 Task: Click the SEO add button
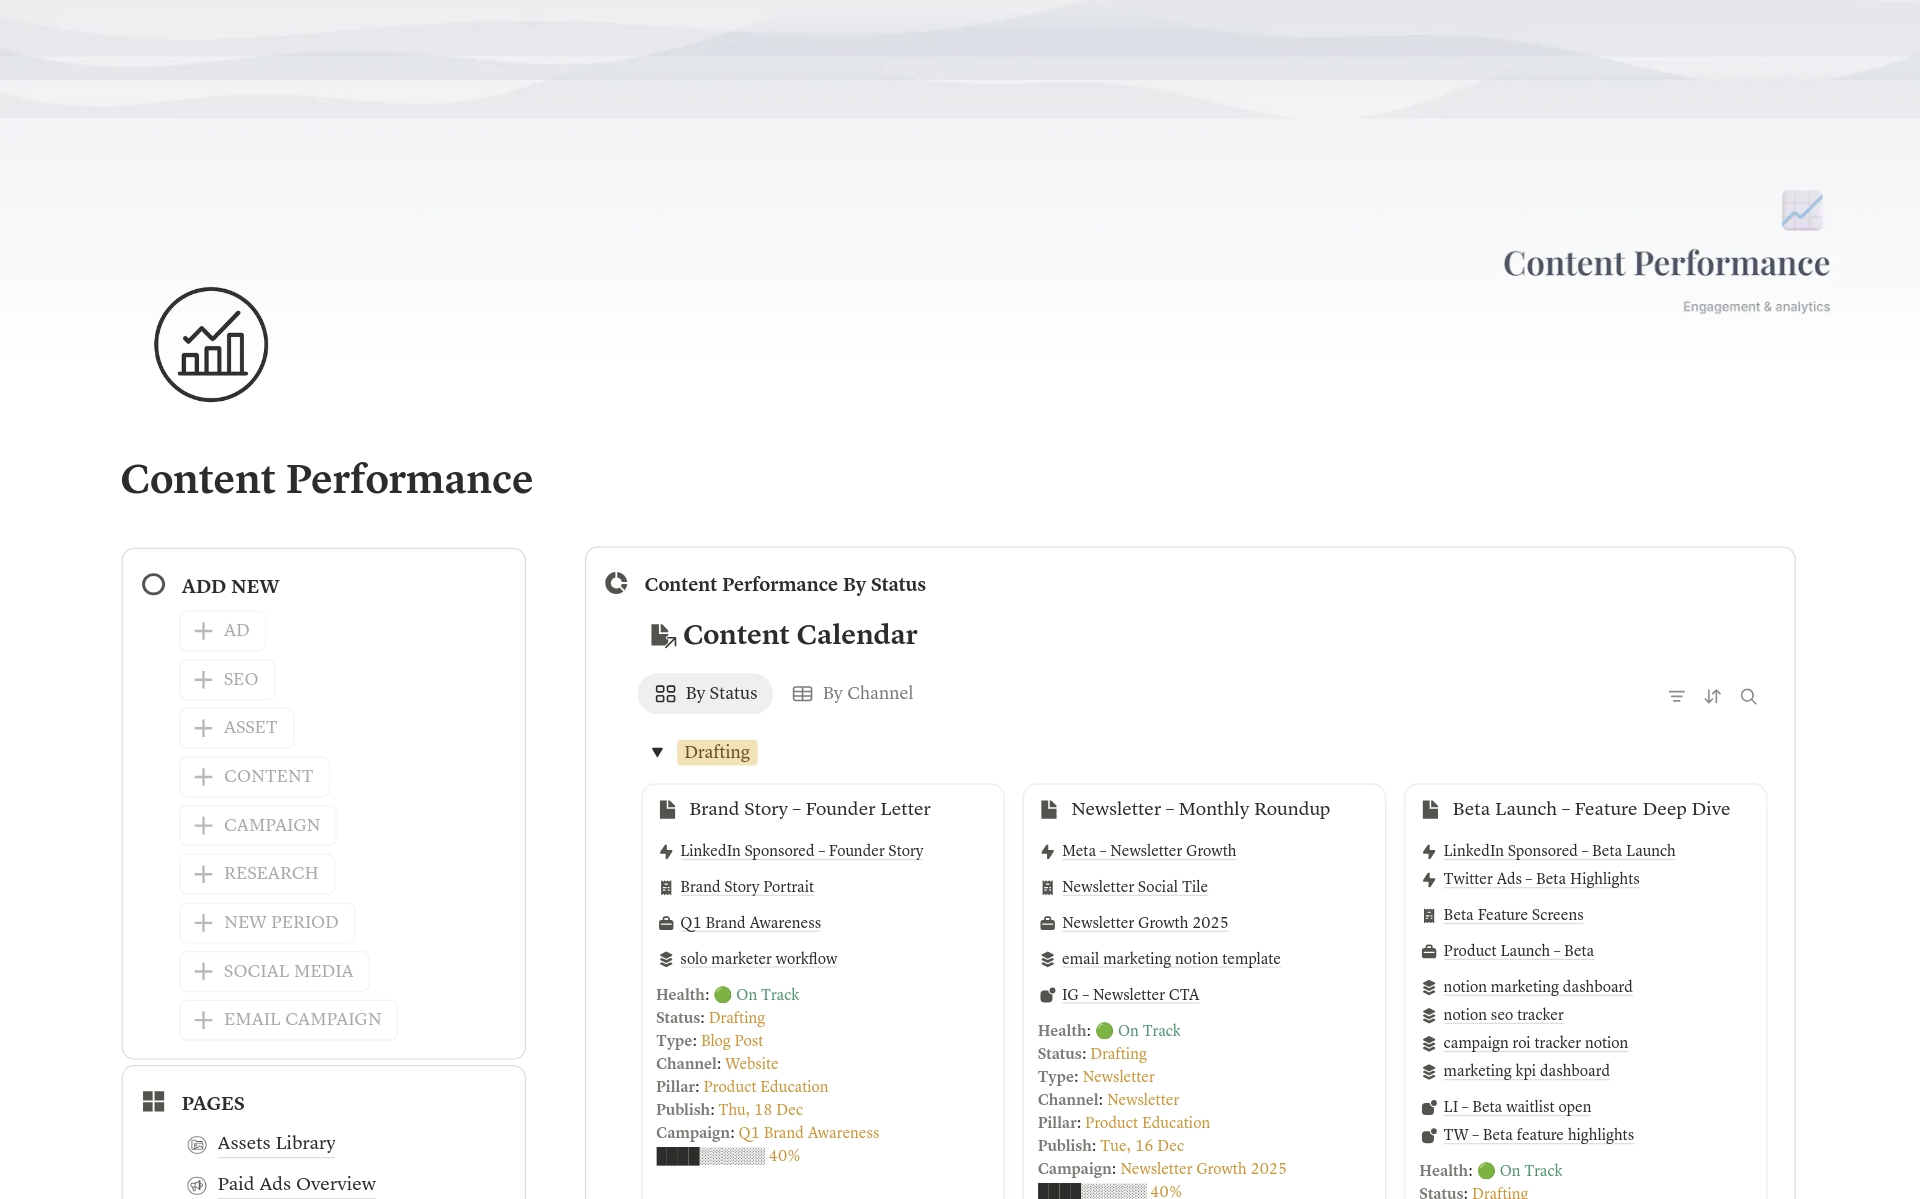227,680
